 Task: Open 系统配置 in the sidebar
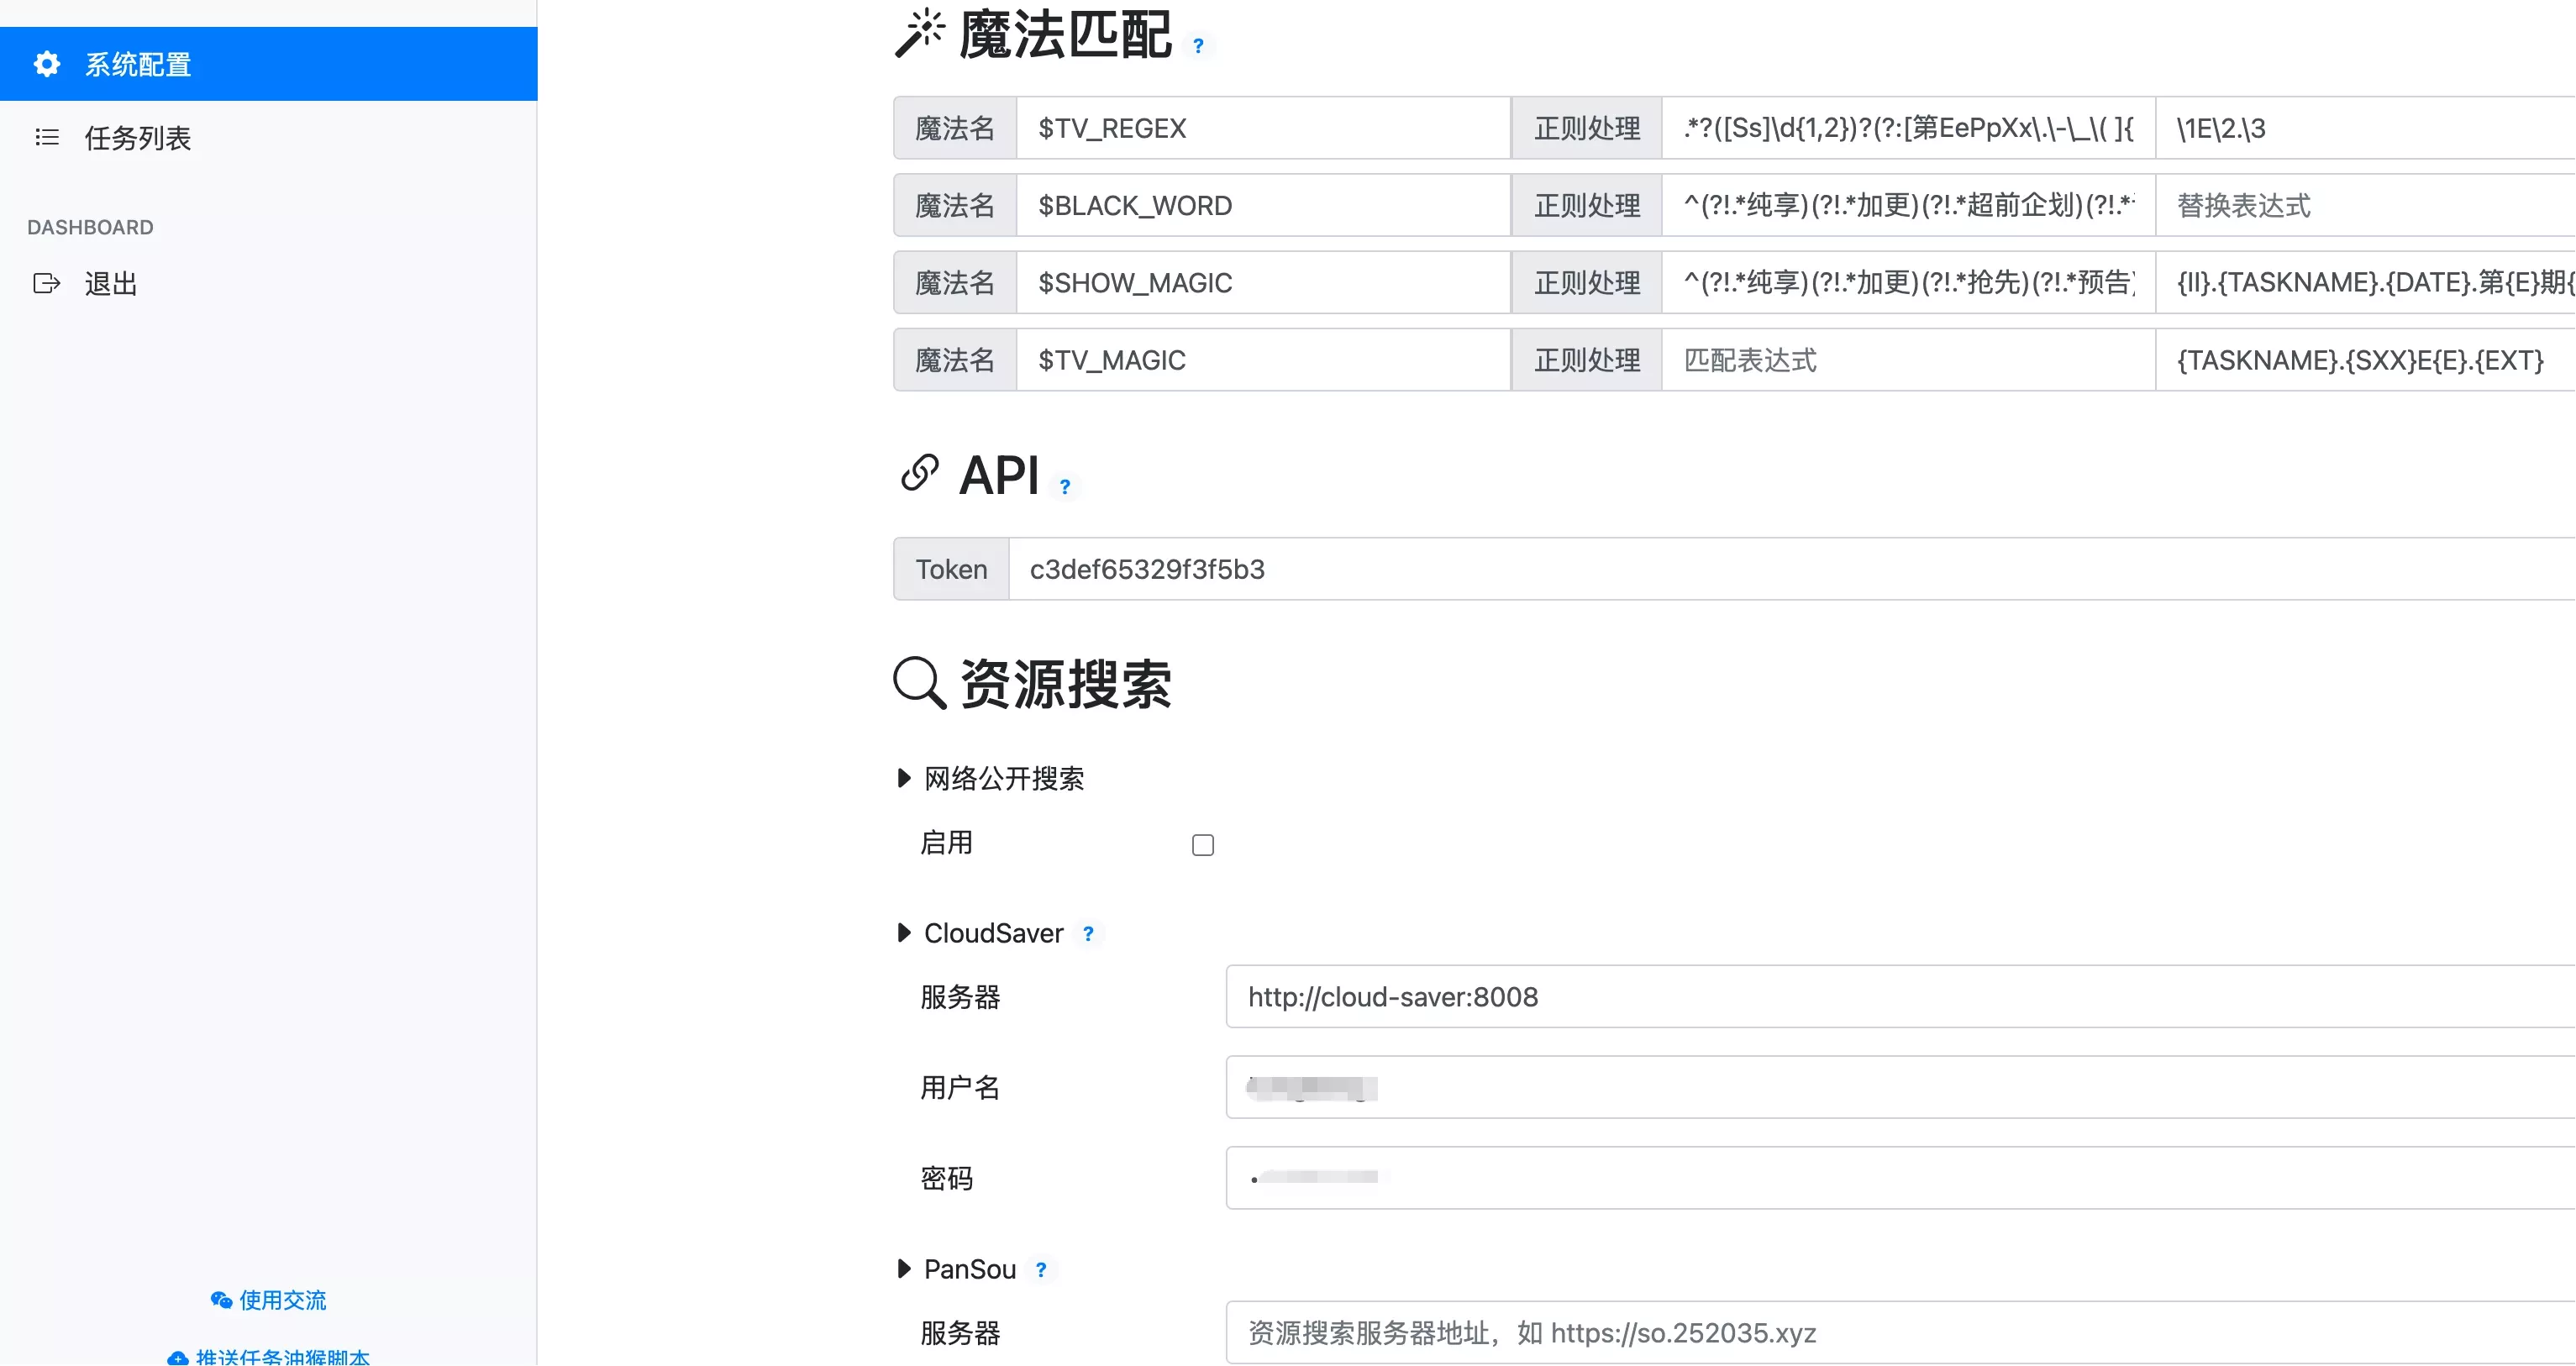[x=268, y=64]
